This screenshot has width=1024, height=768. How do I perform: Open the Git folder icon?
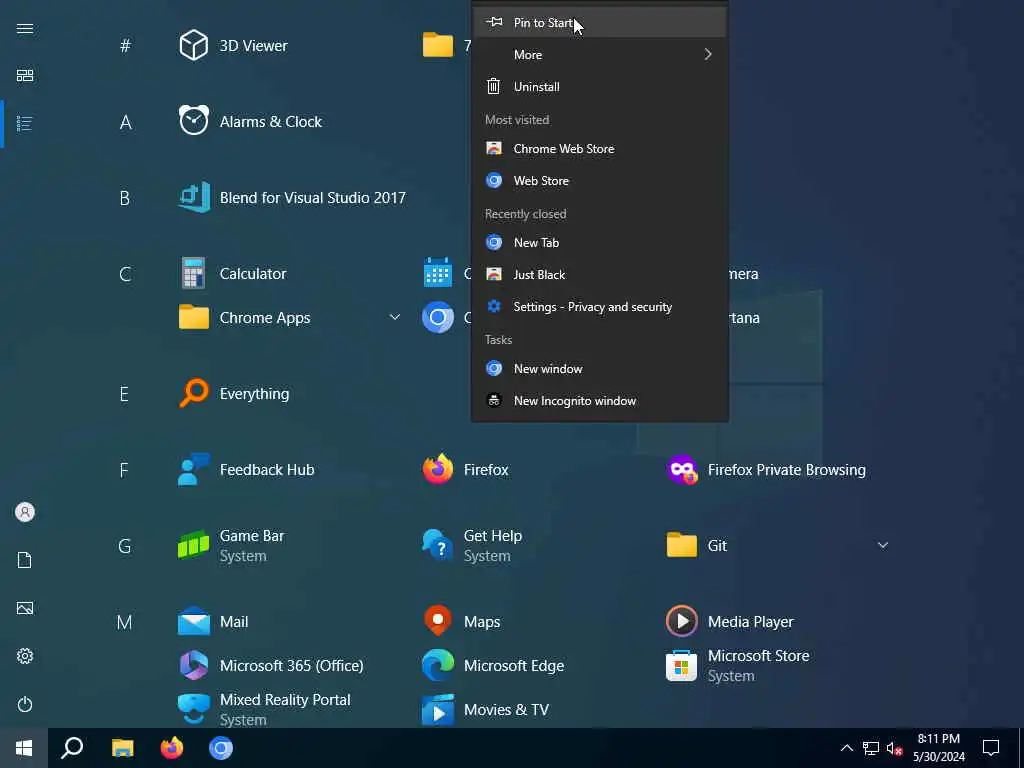682,545
